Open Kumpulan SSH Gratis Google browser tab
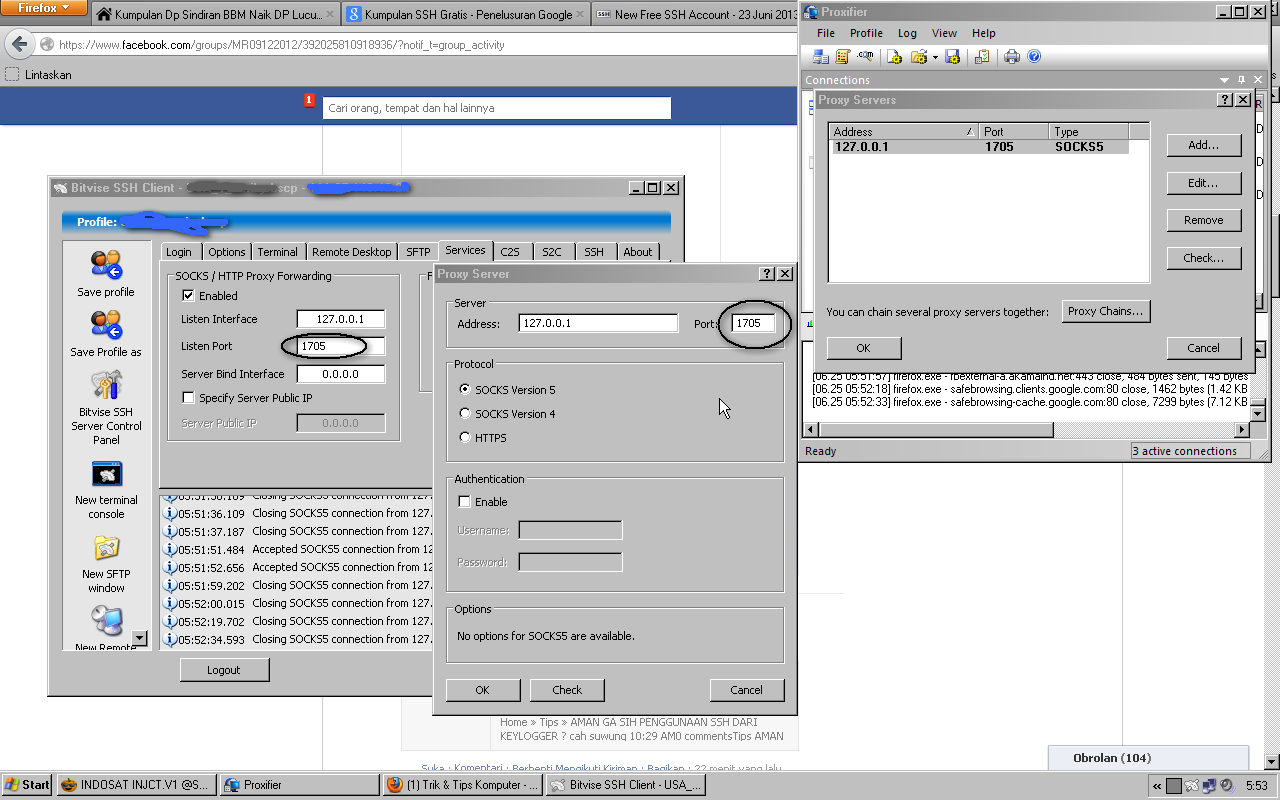The image size is (1280, 800). 466,15
